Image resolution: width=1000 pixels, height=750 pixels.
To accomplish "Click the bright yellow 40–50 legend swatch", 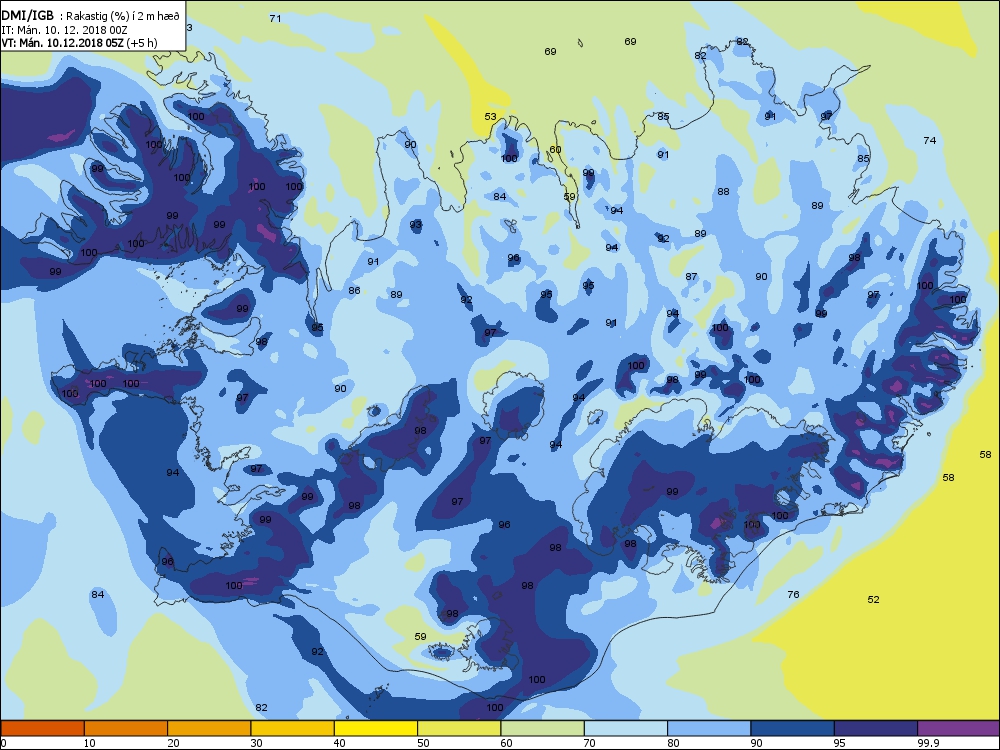I will pyautogui.click(x=376, y=728).
